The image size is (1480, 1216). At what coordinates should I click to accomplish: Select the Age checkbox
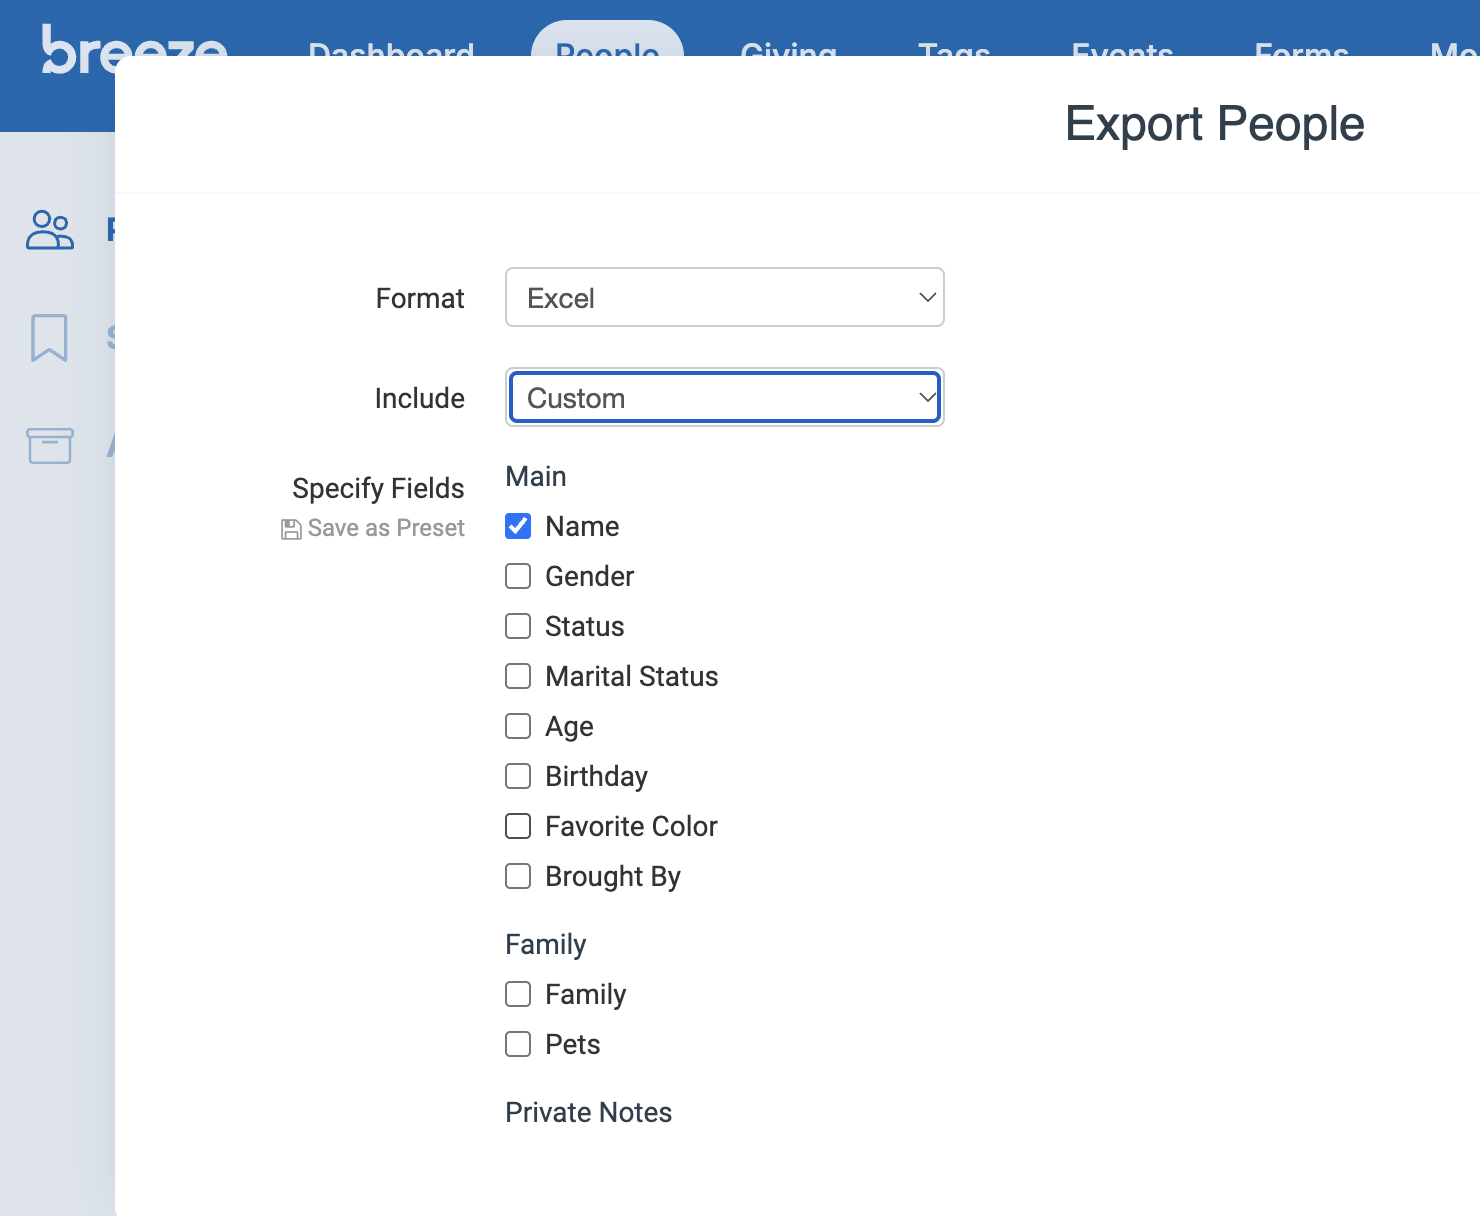[518, 726]
